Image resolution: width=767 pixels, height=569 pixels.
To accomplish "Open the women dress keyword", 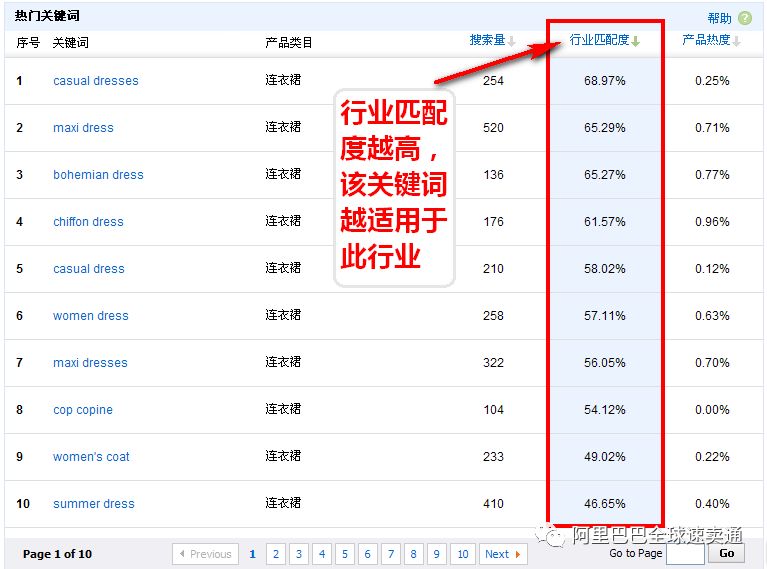I will point(91,316).
